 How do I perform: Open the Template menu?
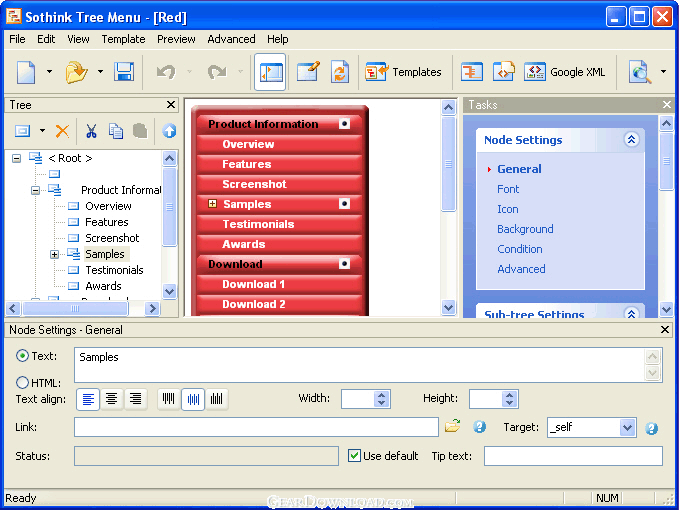(x=123, y=39)
